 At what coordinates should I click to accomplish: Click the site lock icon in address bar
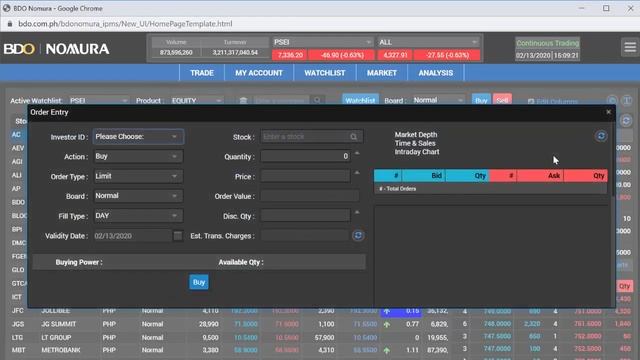pyautogui.click(x=10, y=24)
